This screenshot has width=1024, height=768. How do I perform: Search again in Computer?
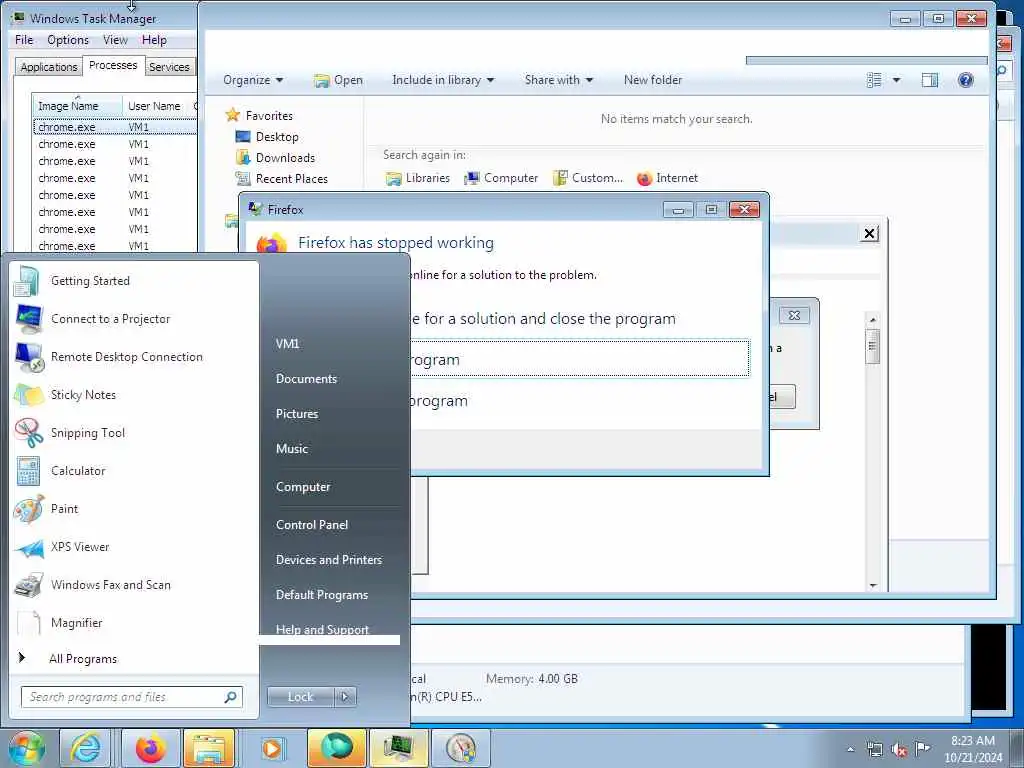coord(501,178)
